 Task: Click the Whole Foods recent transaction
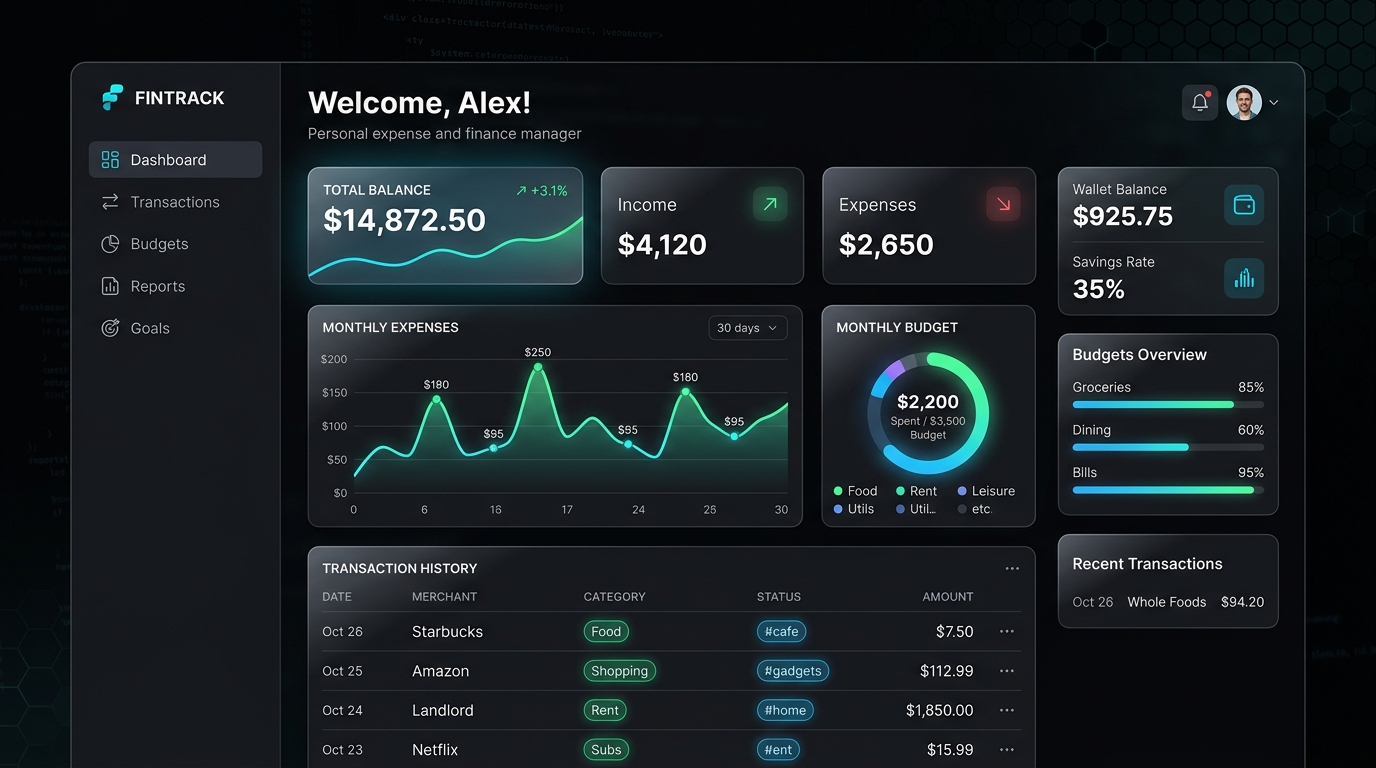(x=1168, y=602)
